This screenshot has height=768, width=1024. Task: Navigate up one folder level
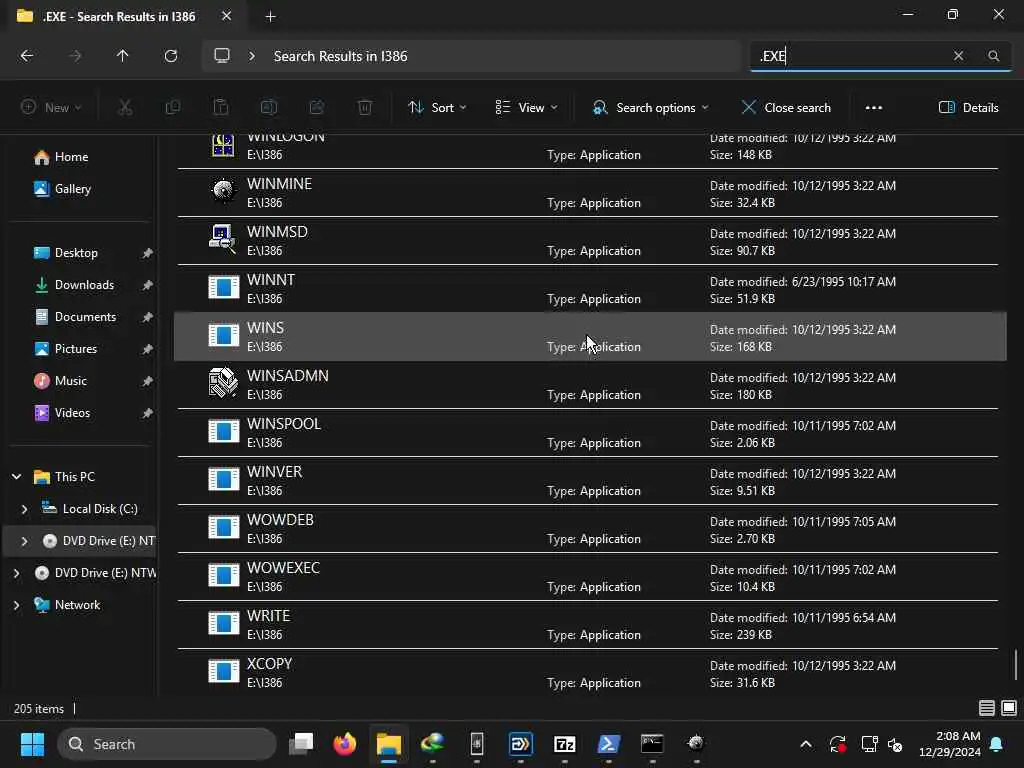122,56
